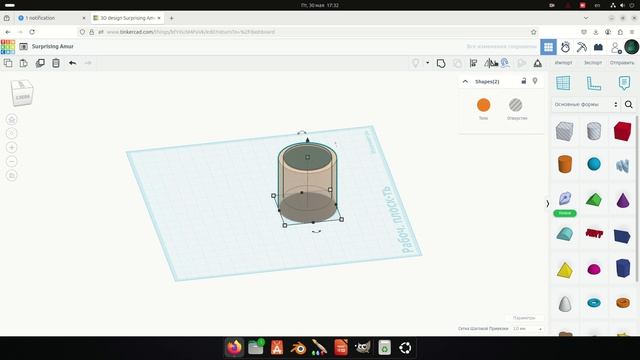Collapse the Shapes(2) inspector panel
The height and width of the screenshot is (360, 640).
click(465, 82)
